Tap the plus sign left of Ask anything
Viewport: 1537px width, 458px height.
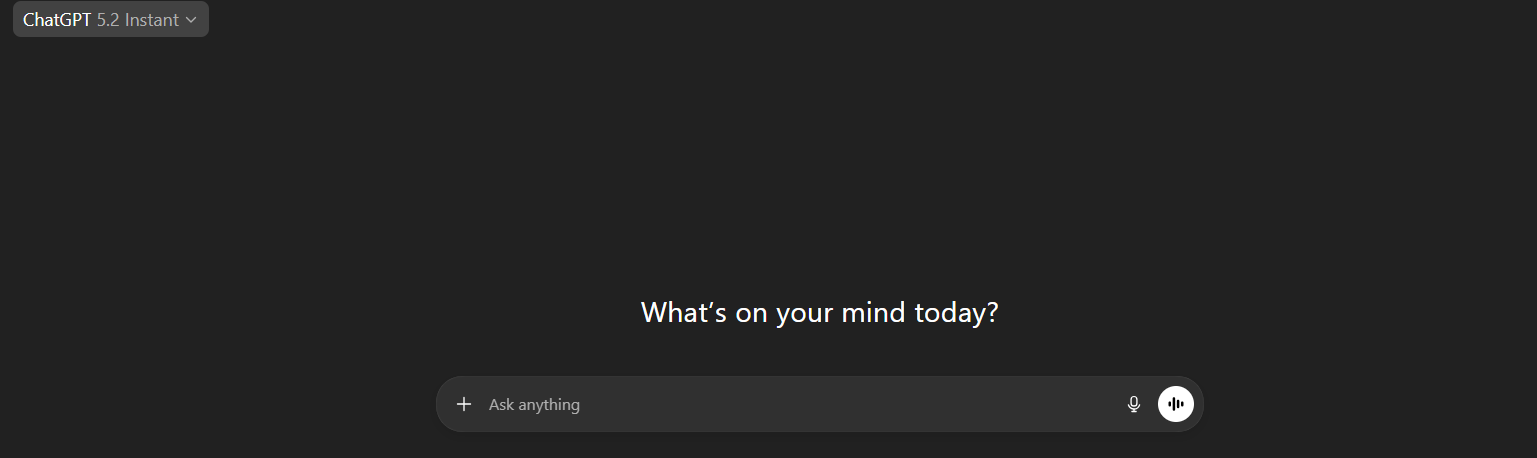tap(463, 404)
